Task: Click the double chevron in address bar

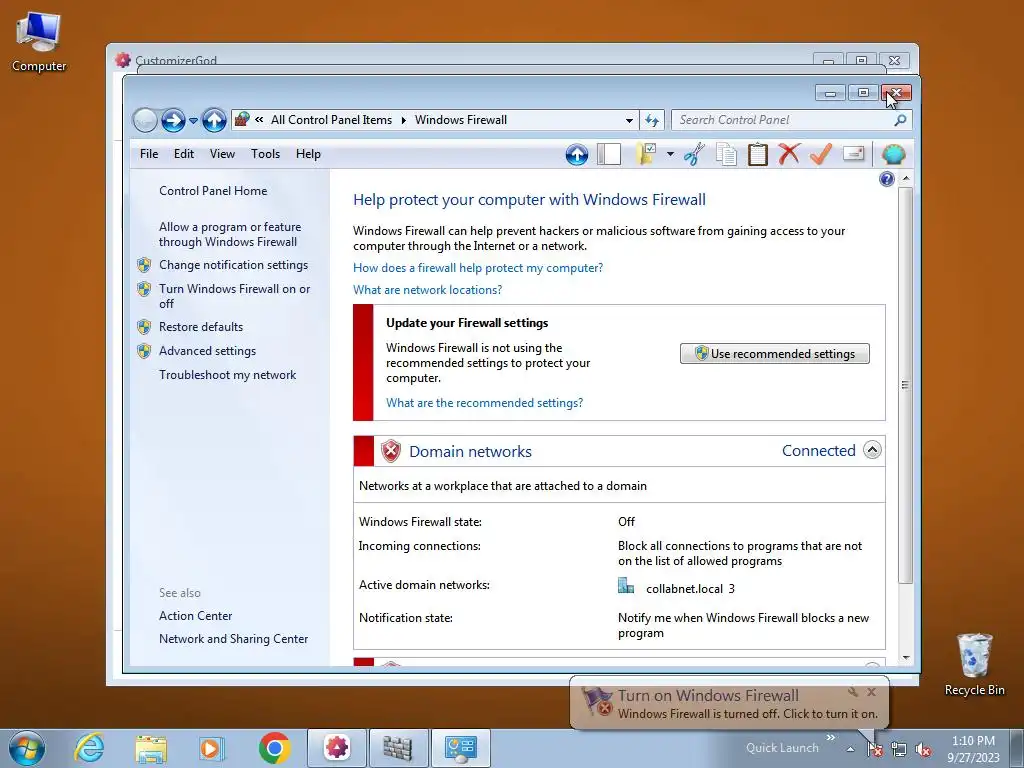Action: pos(259,120)
